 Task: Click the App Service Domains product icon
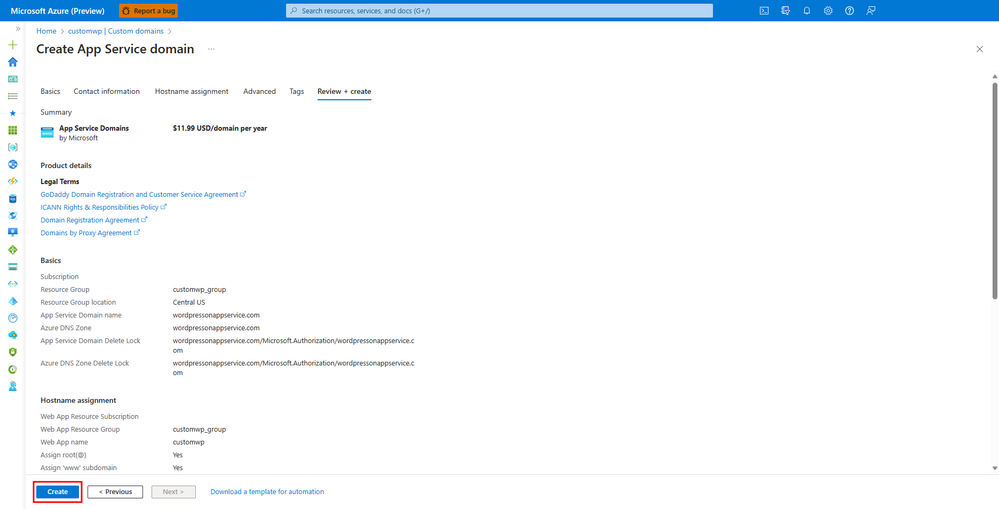tap(47, 133)
